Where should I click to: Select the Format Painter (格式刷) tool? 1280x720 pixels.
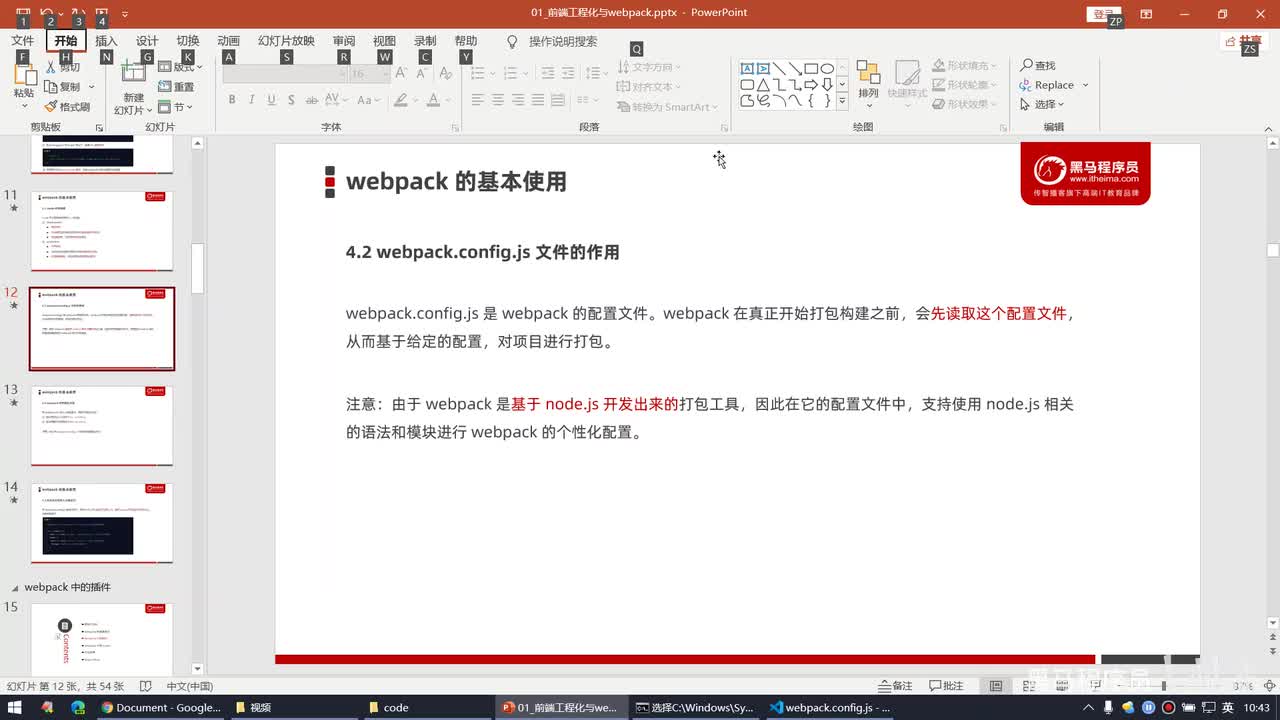(x=67, y=107)
